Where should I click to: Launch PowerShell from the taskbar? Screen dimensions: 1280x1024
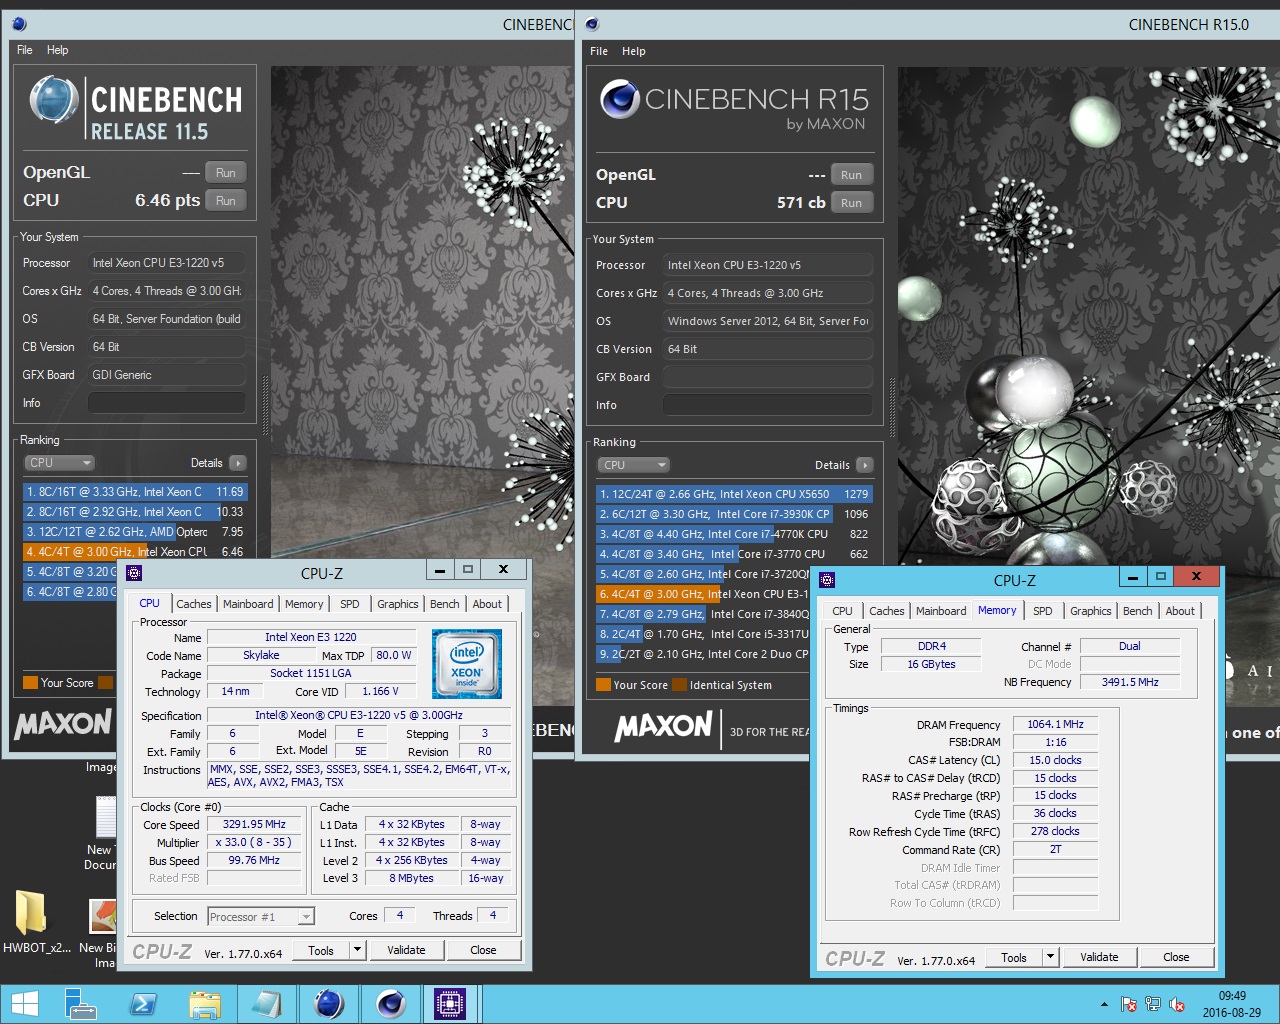(143, 1004)
